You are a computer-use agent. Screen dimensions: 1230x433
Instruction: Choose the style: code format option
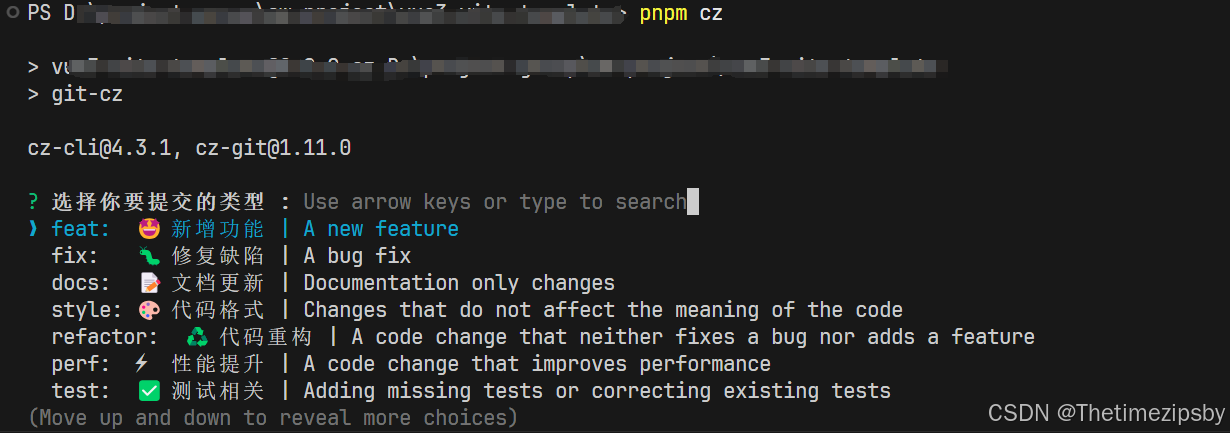tap(477, 310)
